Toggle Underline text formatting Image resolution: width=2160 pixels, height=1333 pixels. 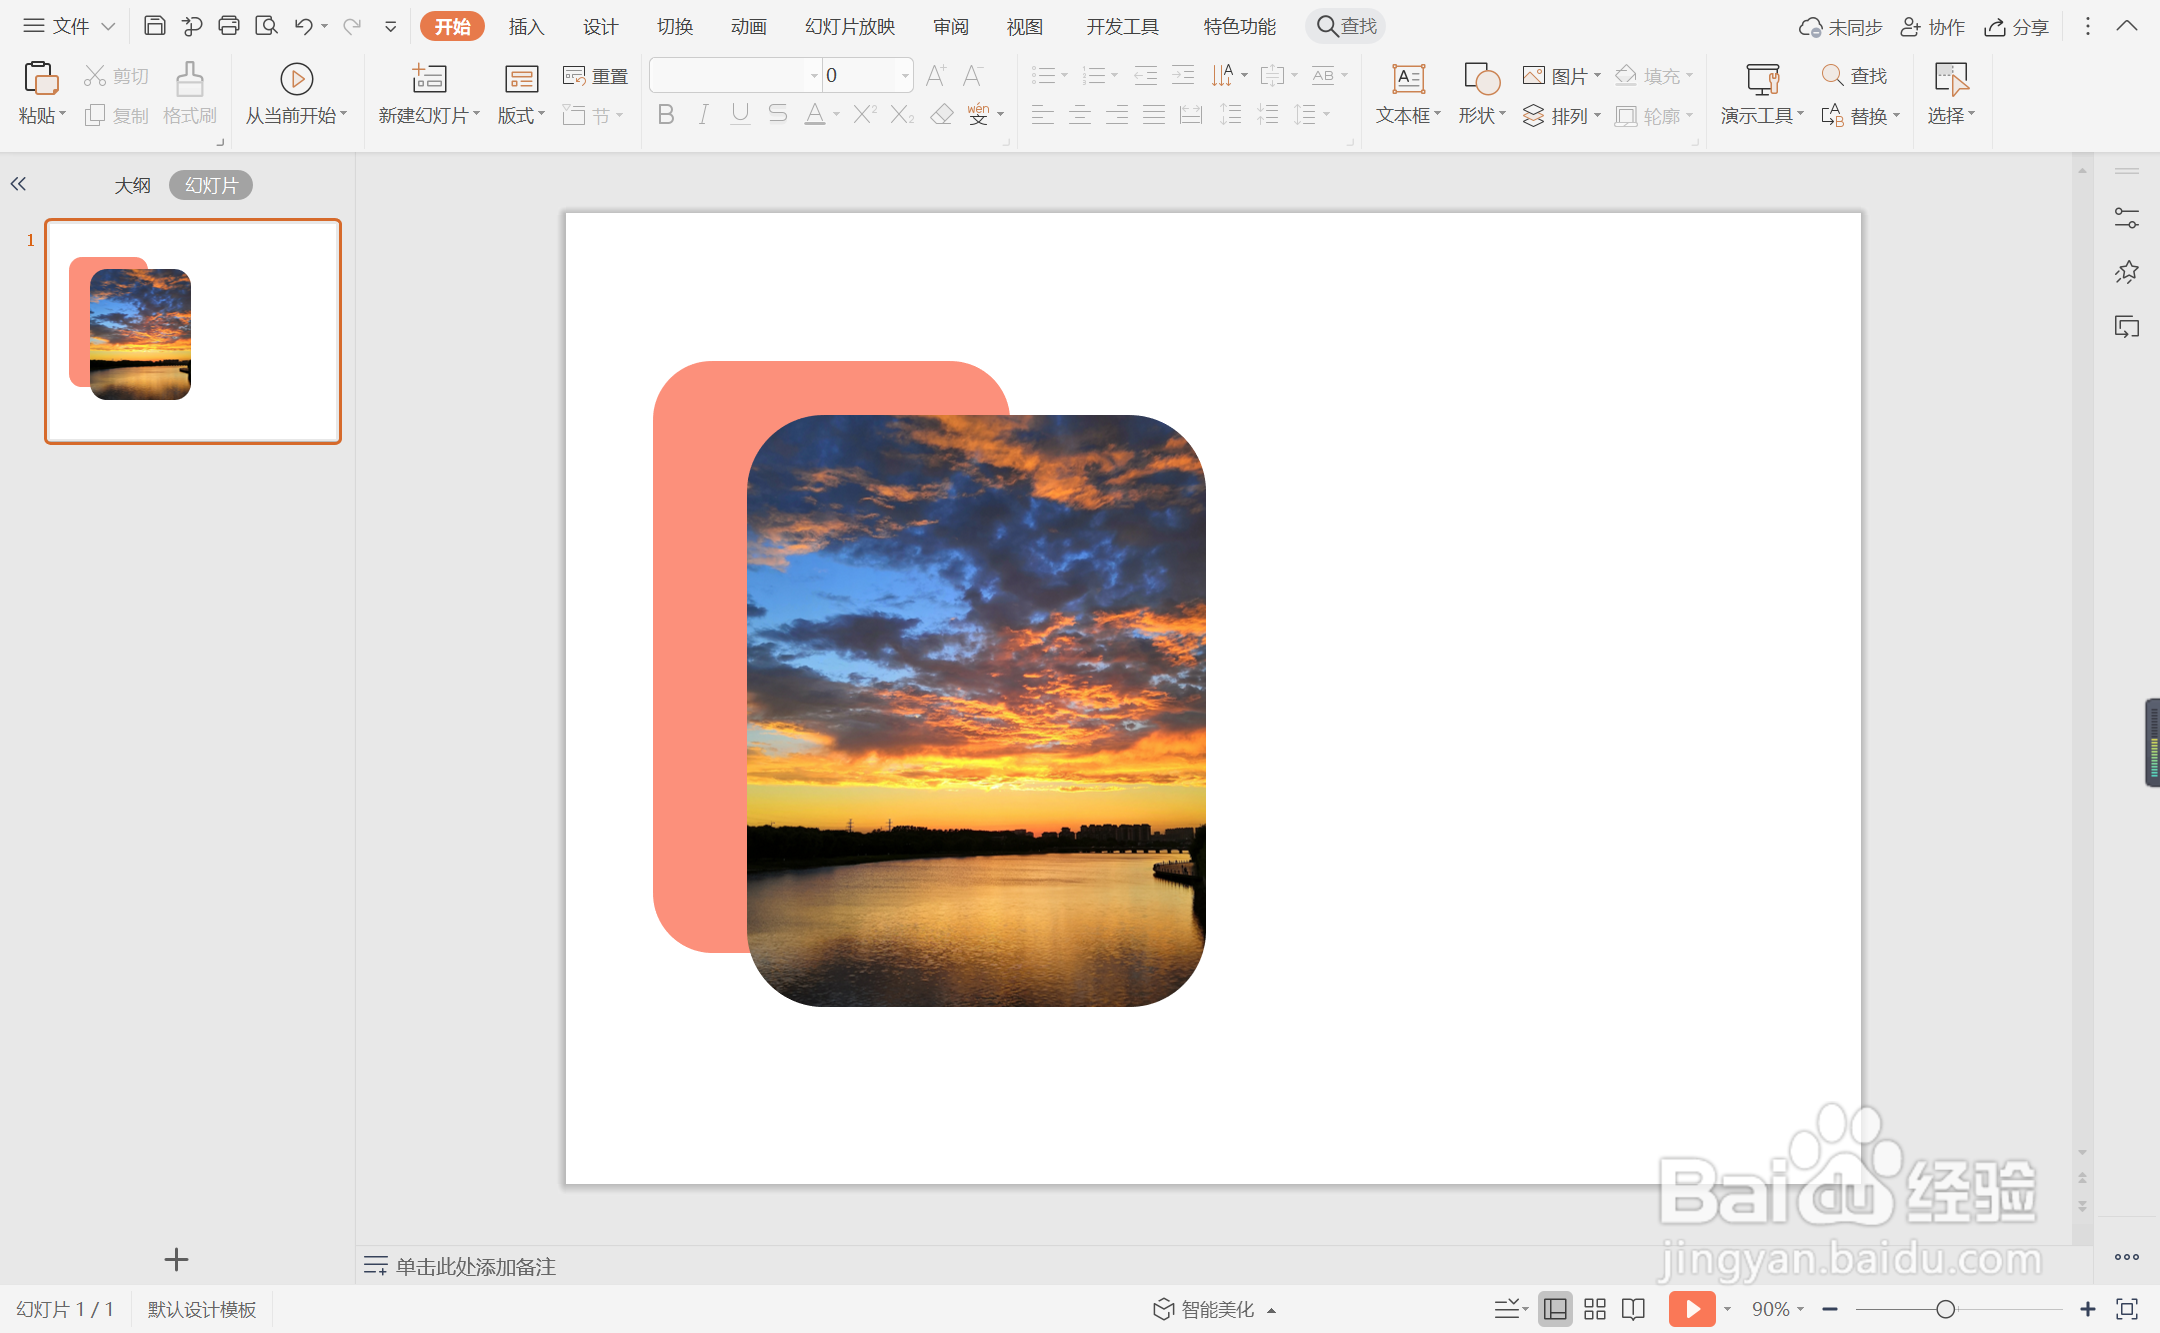(x=740, y=115)
